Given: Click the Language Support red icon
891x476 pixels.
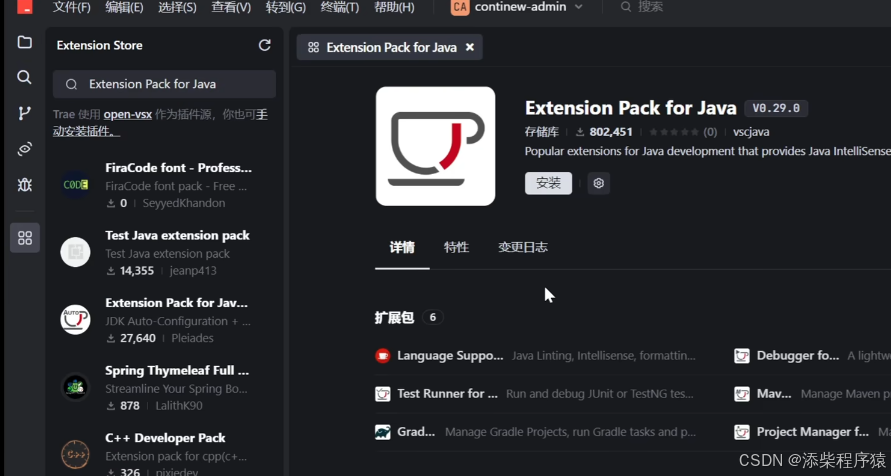Looking at the screenshot, I should (383, 356).
